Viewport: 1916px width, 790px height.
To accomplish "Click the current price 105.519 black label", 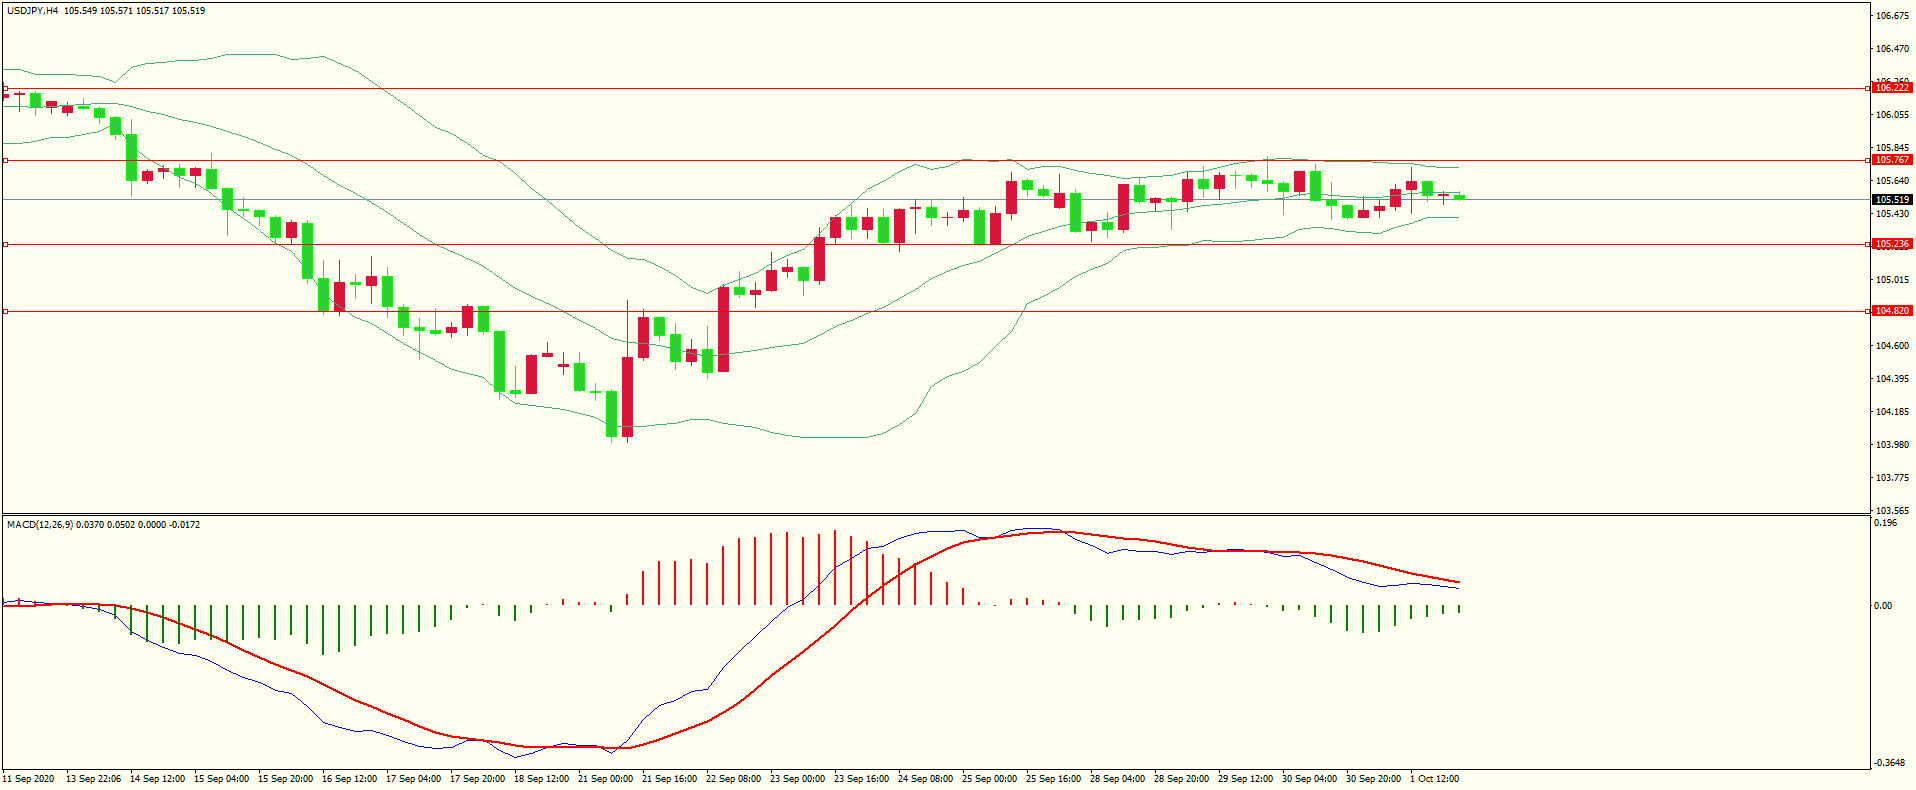I will [1891, 200].
